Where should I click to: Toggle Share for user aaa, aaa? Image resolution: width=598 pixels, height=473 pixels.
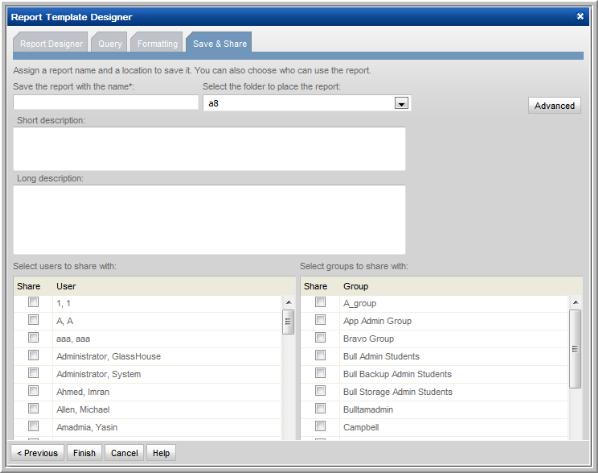click(x=34, y=338)
